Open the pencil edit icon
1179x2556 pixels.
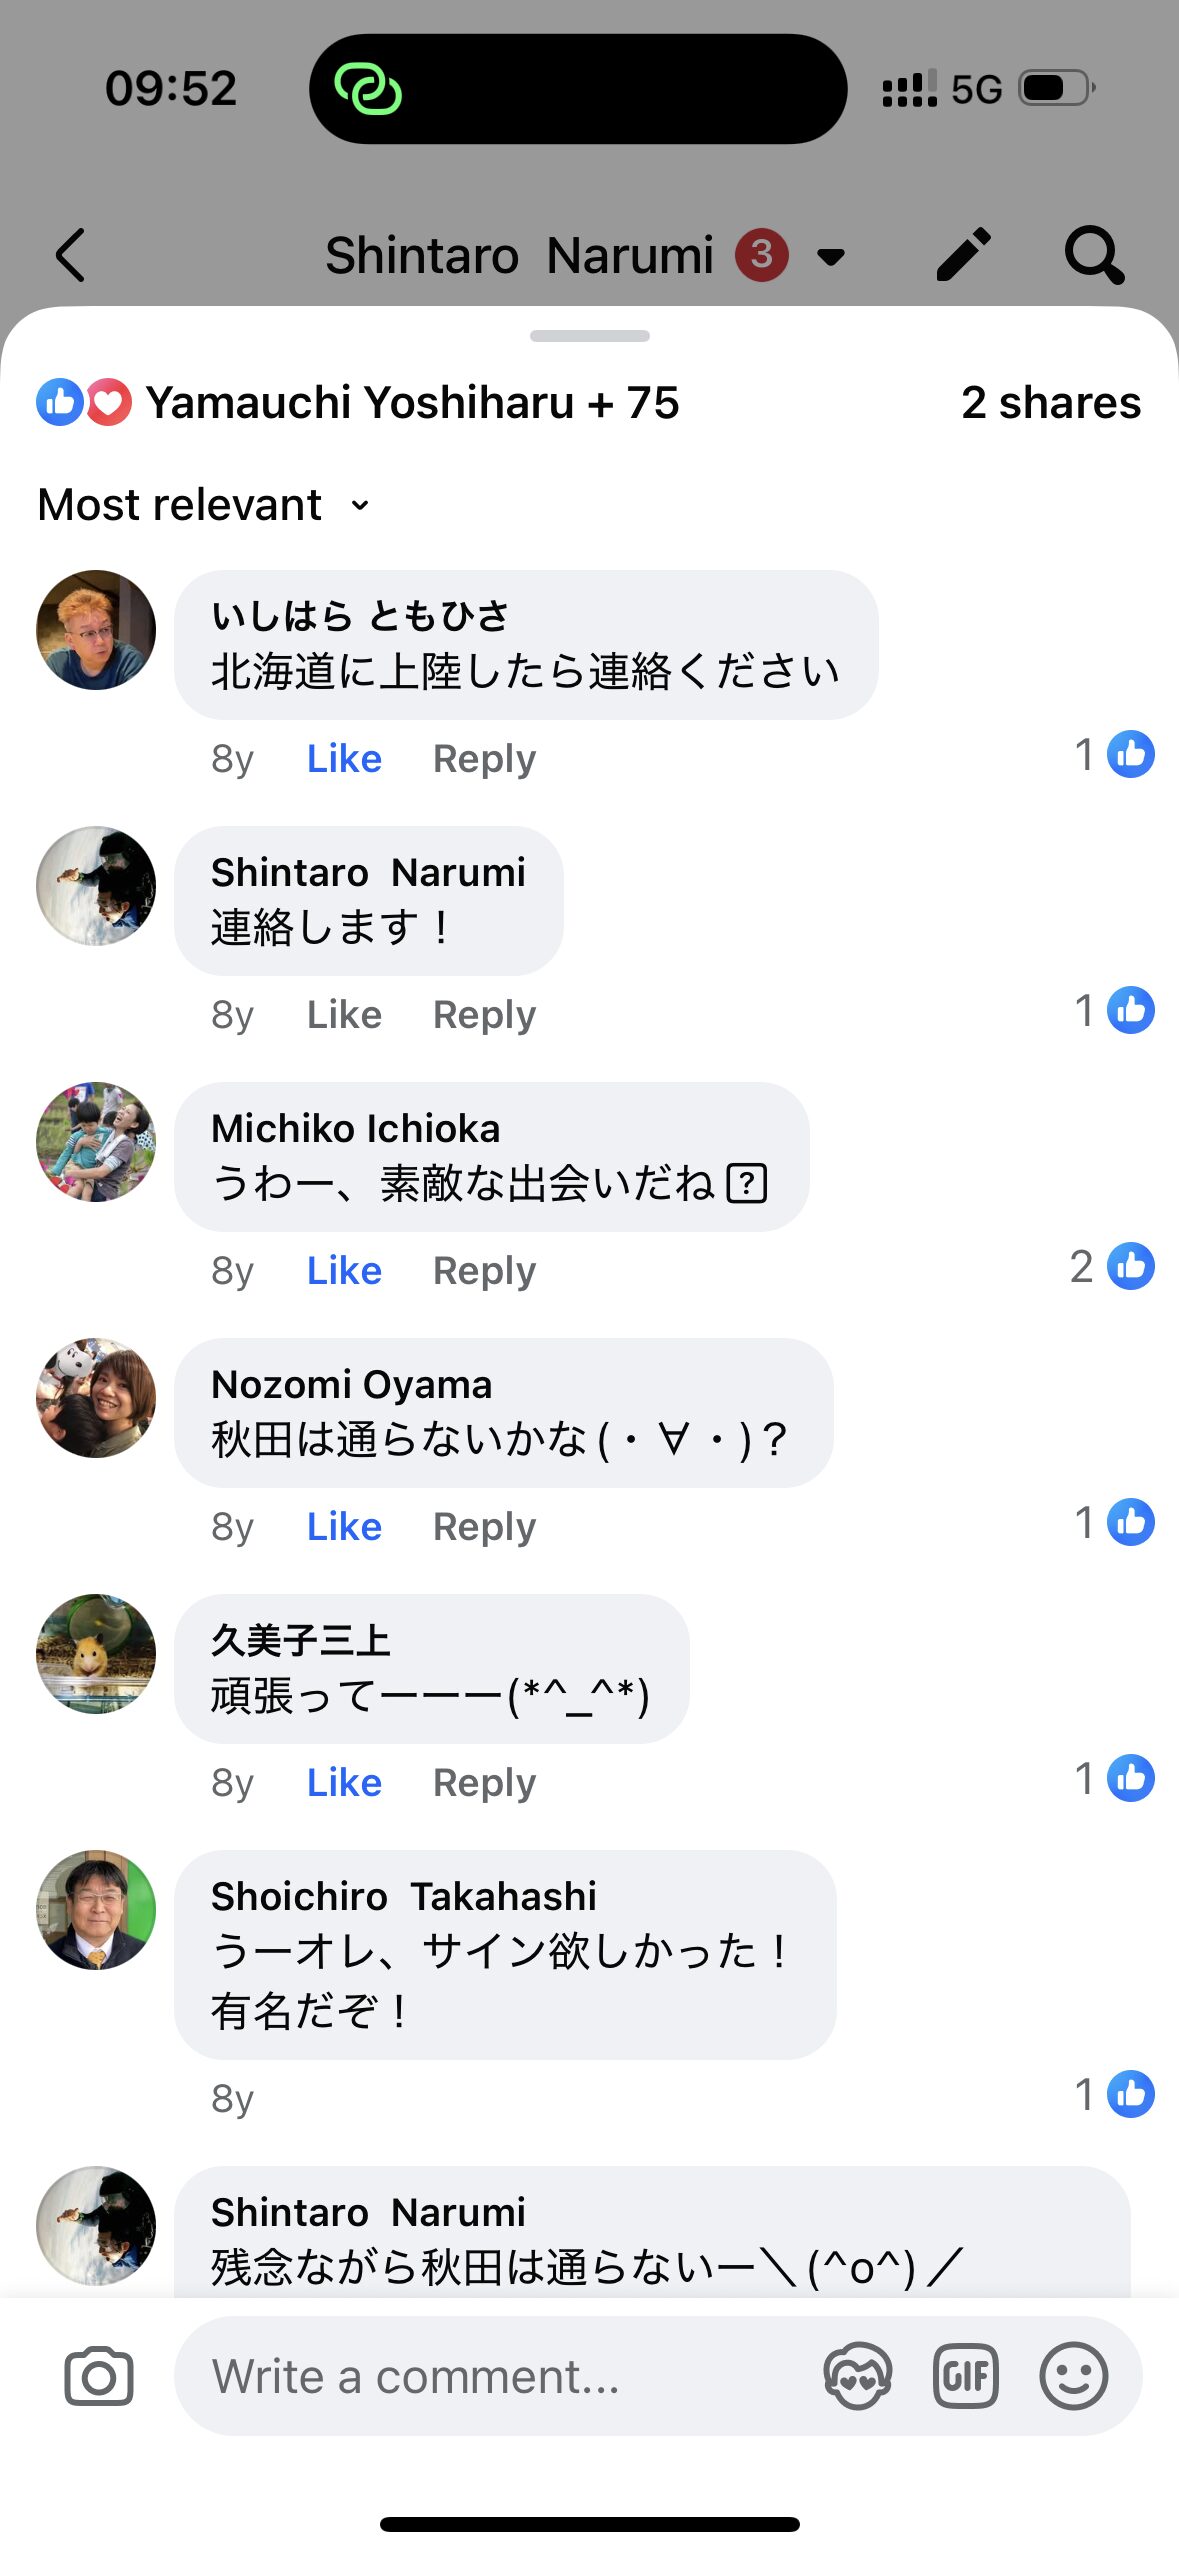(x=963, y=255)
